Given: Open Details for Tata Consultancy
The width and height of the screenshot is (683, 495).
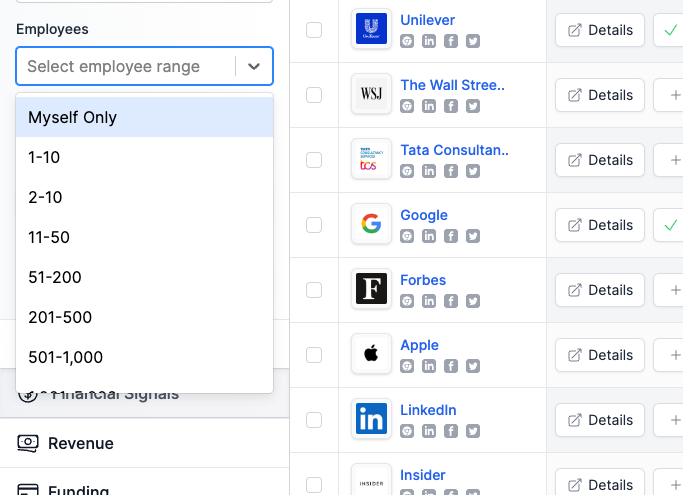Looking at the screenshot, I should pos(600,160).
